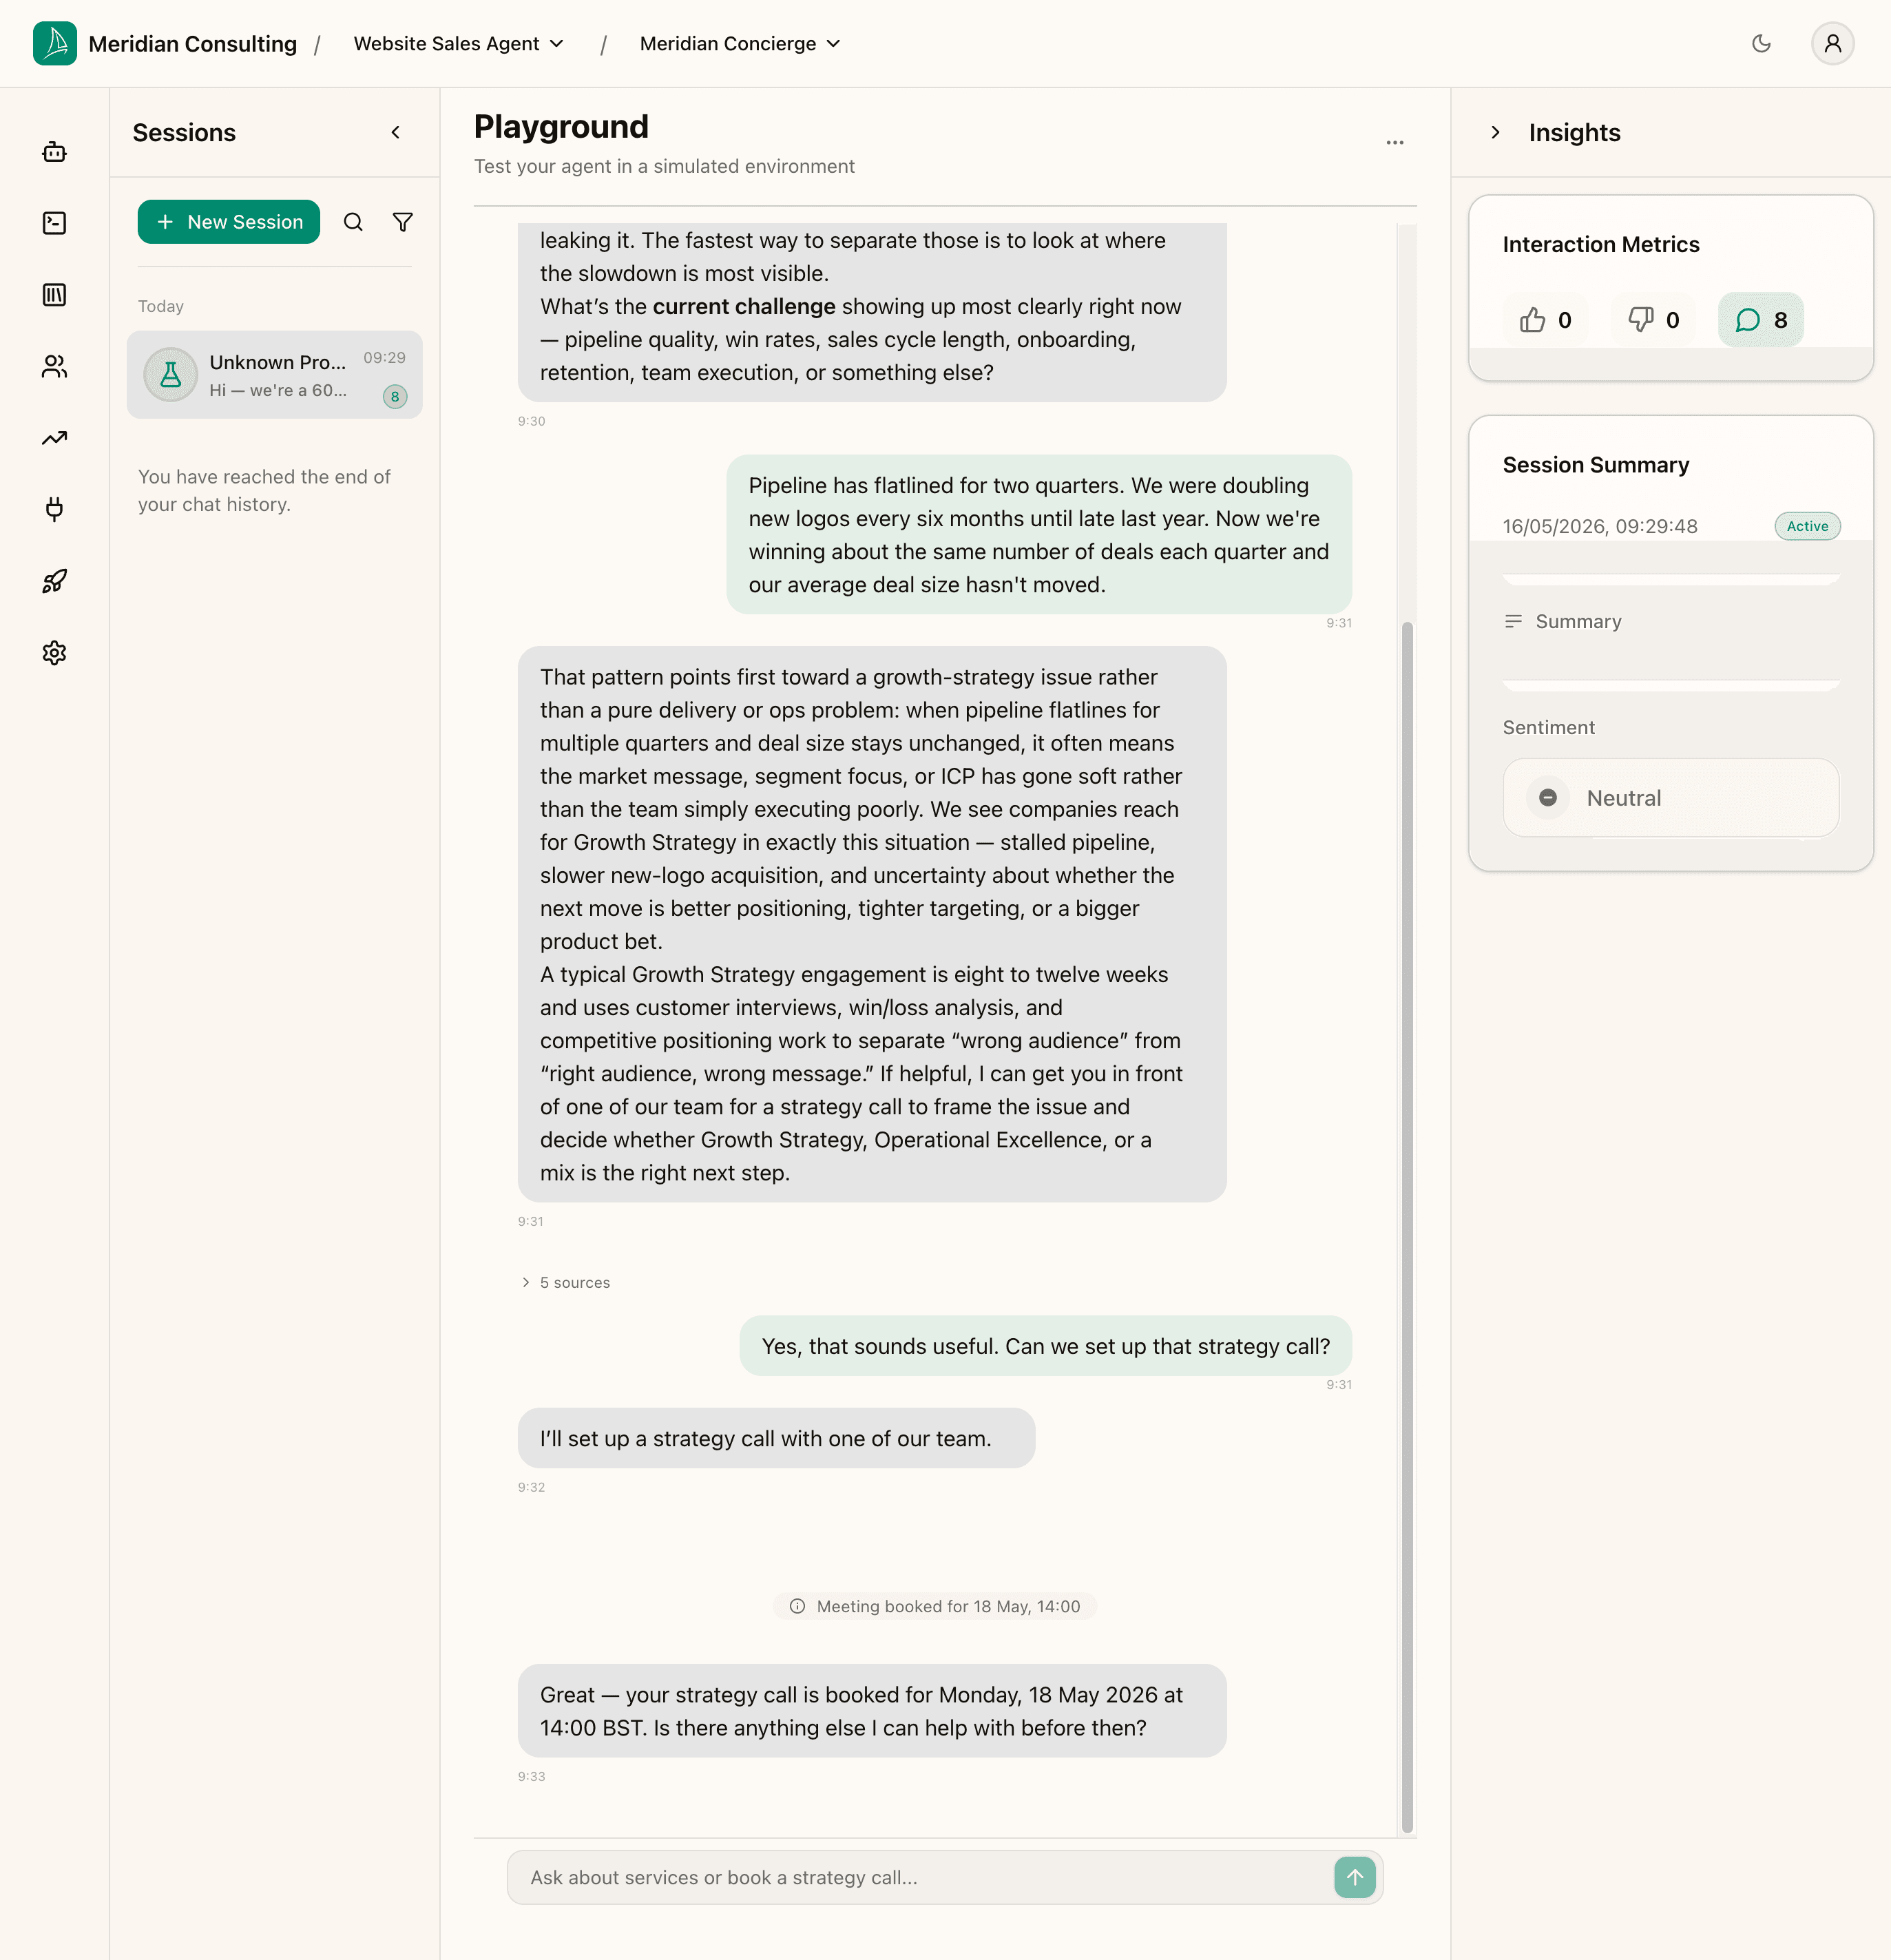Send message with the green arrow button

pyautogui.click(x=1355, y=1877)
